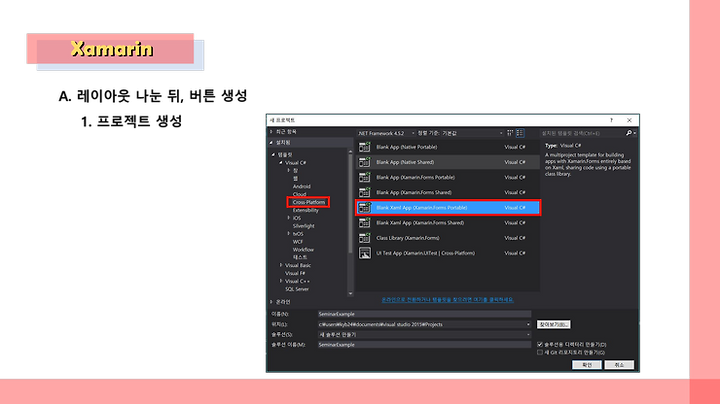The height and width of the screenshot is (404, 720).
Task: Select Workflow in the template tree
Action: tap(303, 250)
